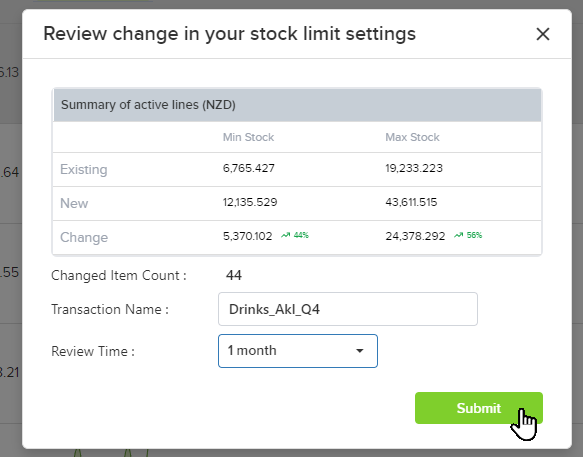Click the 44% Min Stock change indicator
Screen dimensions: 583x457
pyautogui.click(x=301, y=235)
